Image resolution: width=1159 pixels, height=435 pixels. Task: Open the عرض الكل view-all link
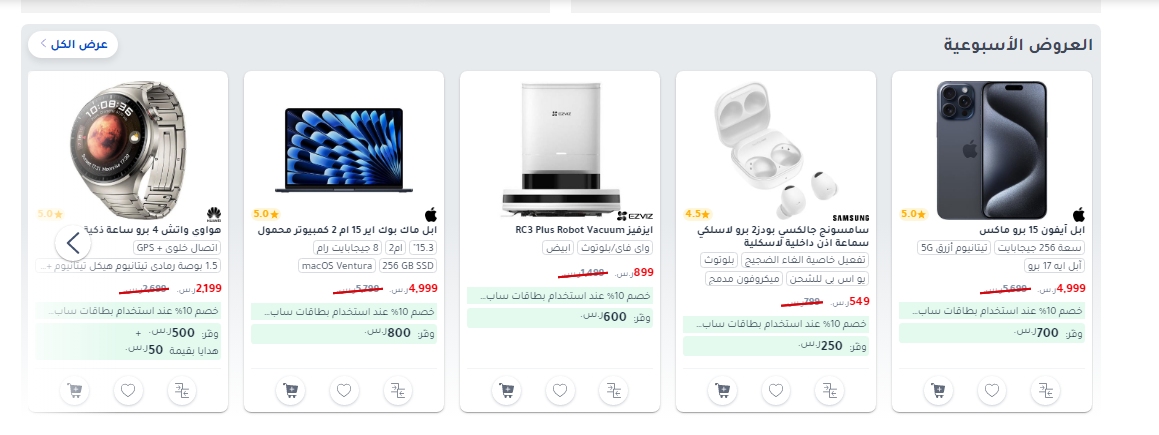(x=73, y=44)
